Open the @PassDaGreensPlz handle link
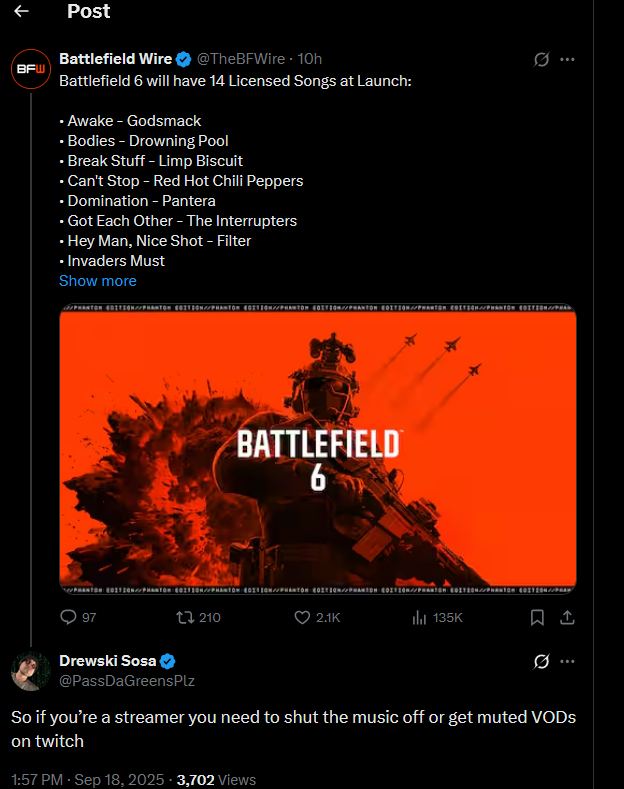This screenshot has height=789, width=624. click(x=127, y=681)
